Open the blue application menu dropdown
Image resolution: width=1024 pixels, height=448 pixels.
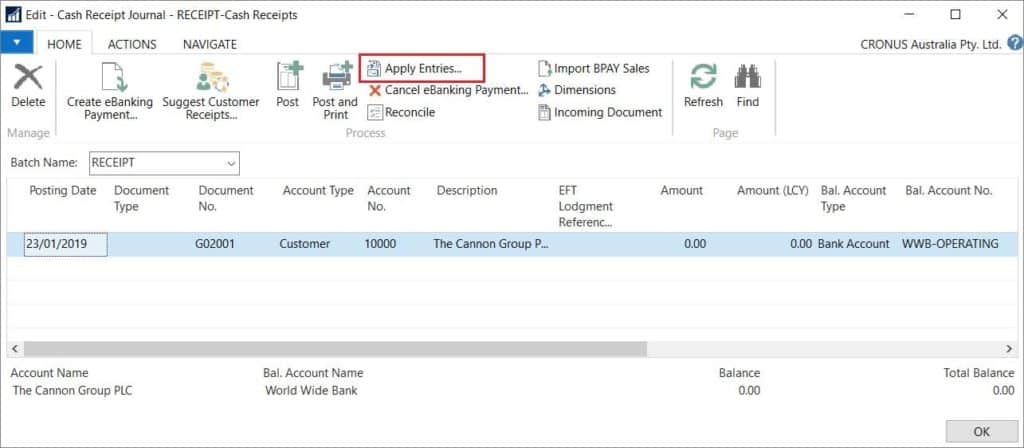point(17,42)
